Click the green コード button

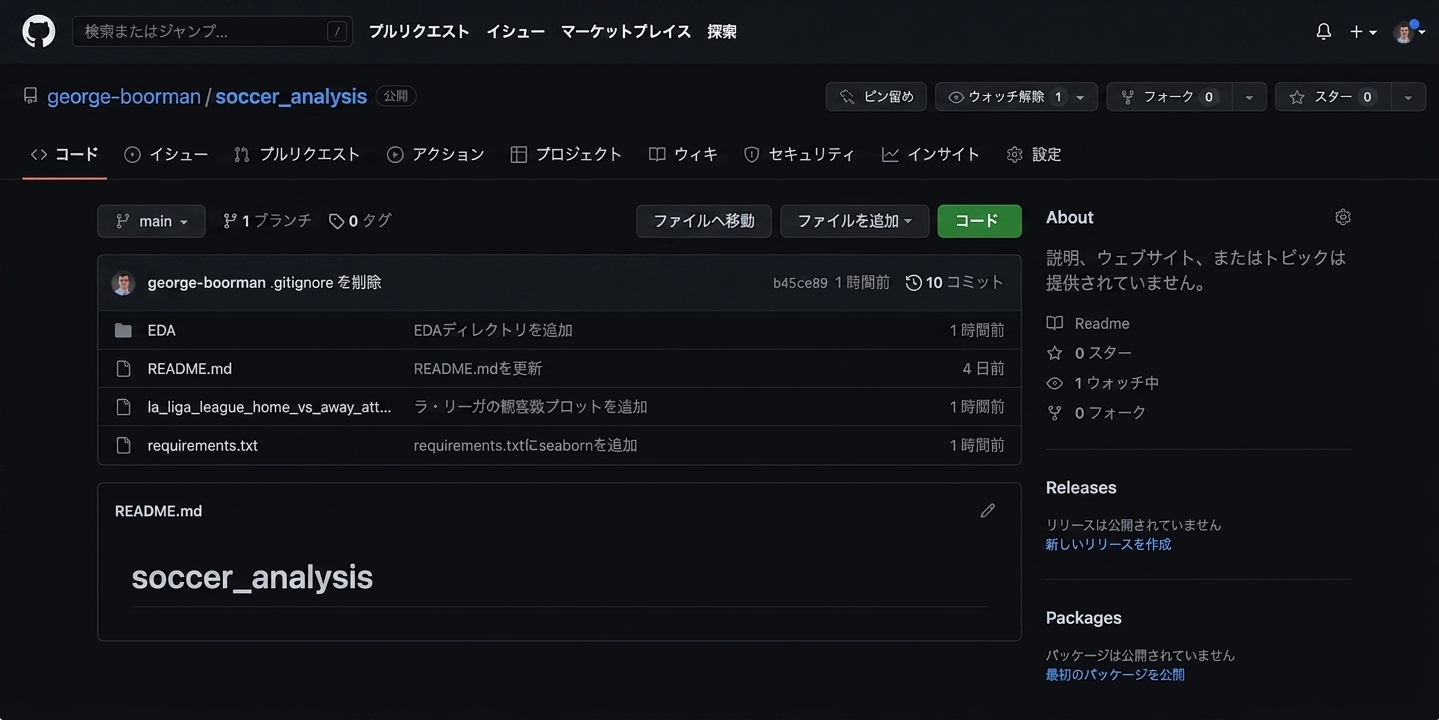pyautogui.click(x=980, y=221)
